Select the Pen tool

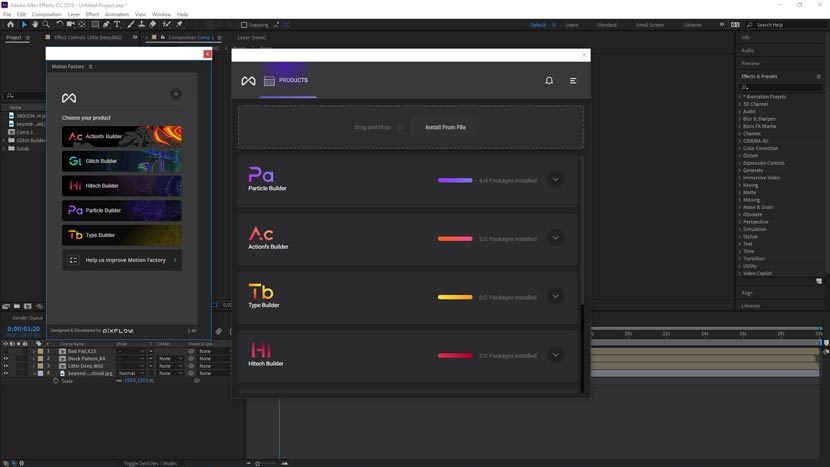106,24
